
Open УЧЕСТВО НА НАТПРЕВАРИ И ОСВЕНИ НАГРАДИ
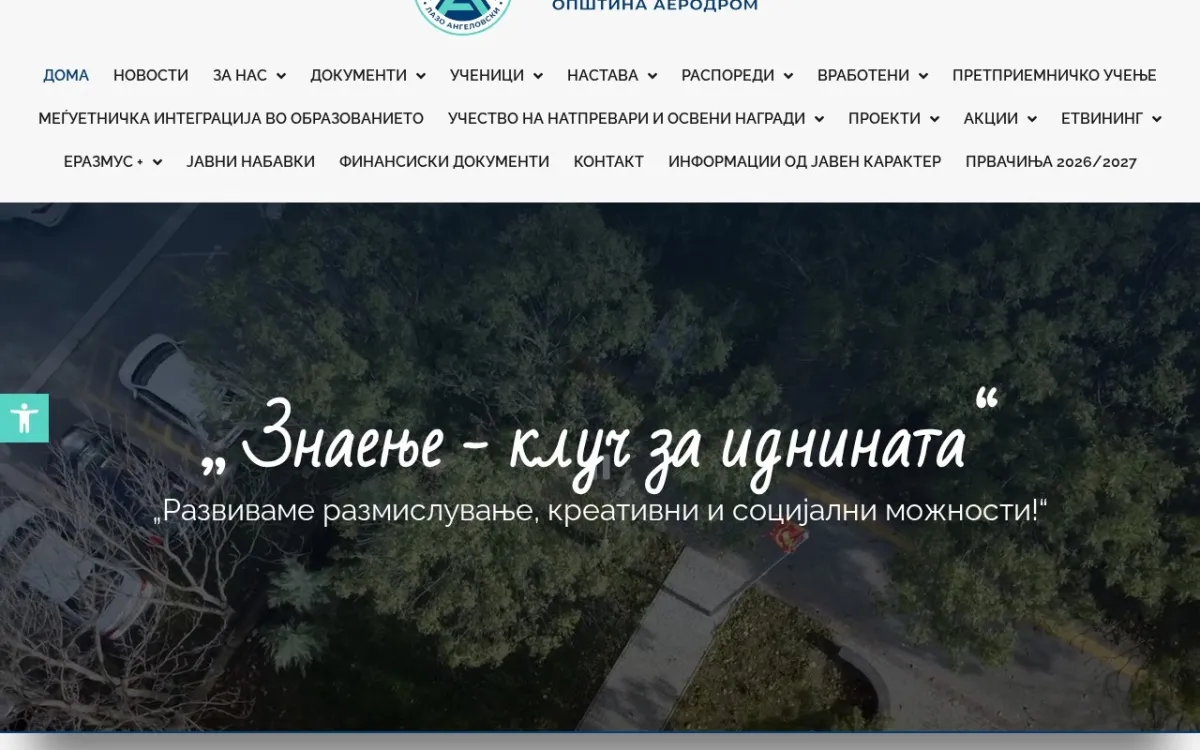point(626,119)
